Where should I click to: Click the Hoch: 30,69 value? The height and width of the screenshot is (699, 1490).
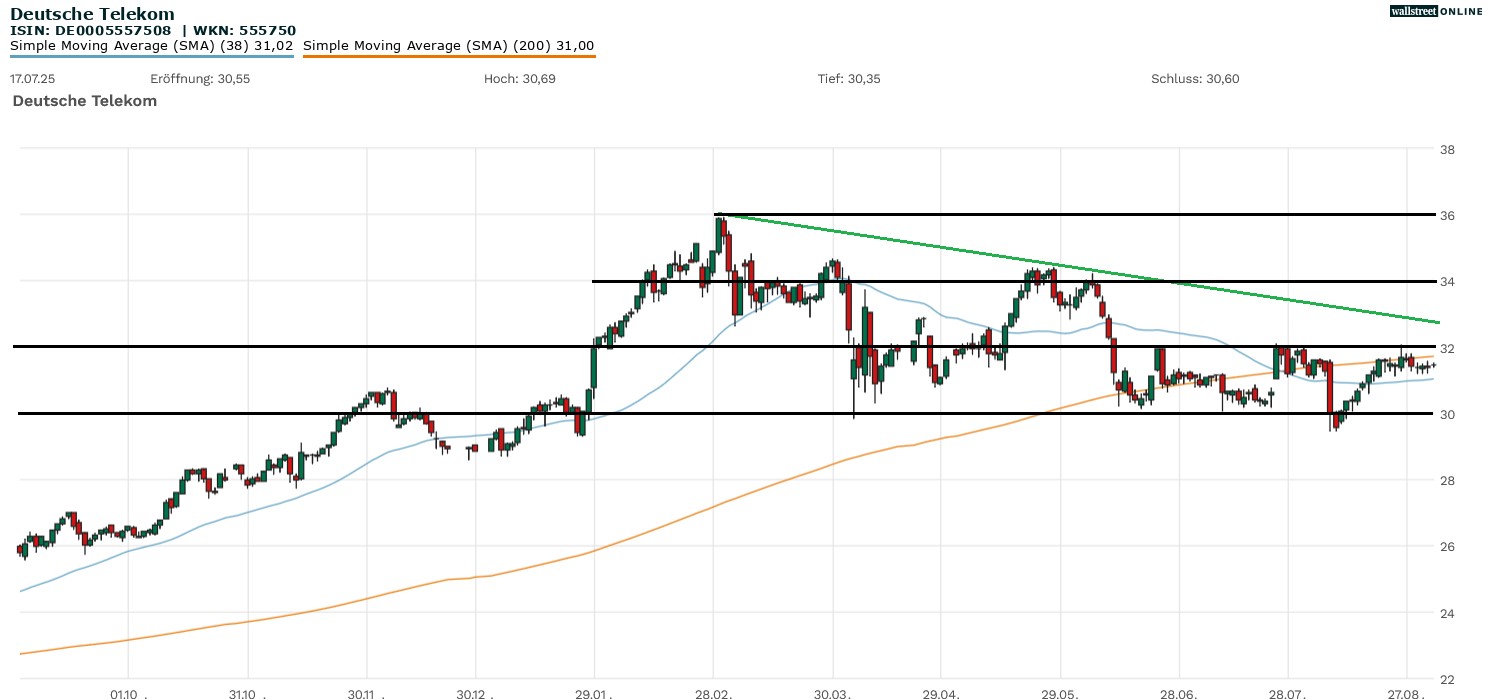pyautogui.click(x=519, y=78)
